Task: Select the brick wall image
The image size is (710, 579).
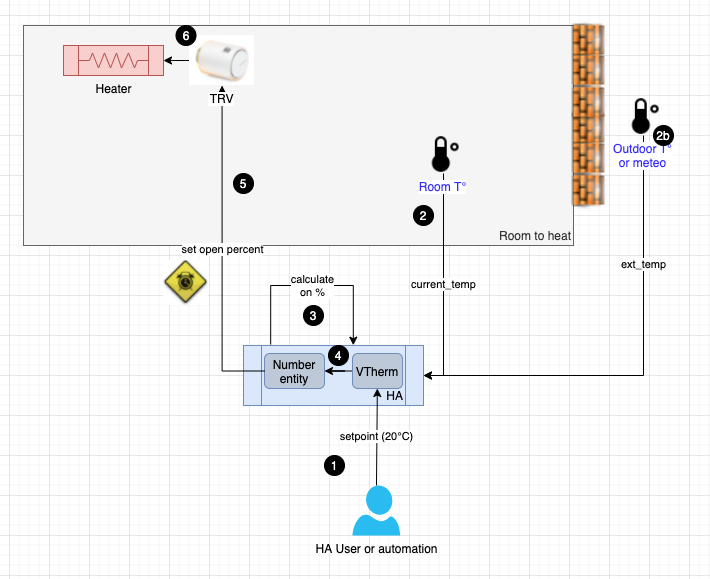Action: [588, 113]
